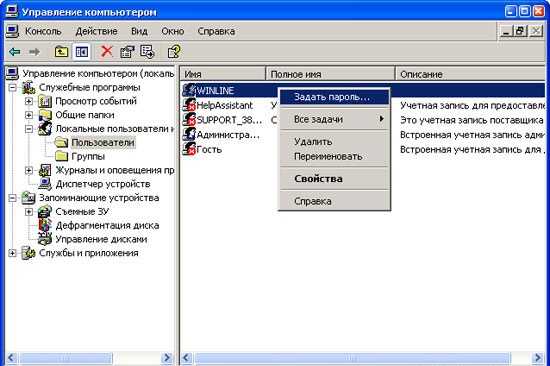Select the Запоминающие устройства tree node

[x=99, y=198]
